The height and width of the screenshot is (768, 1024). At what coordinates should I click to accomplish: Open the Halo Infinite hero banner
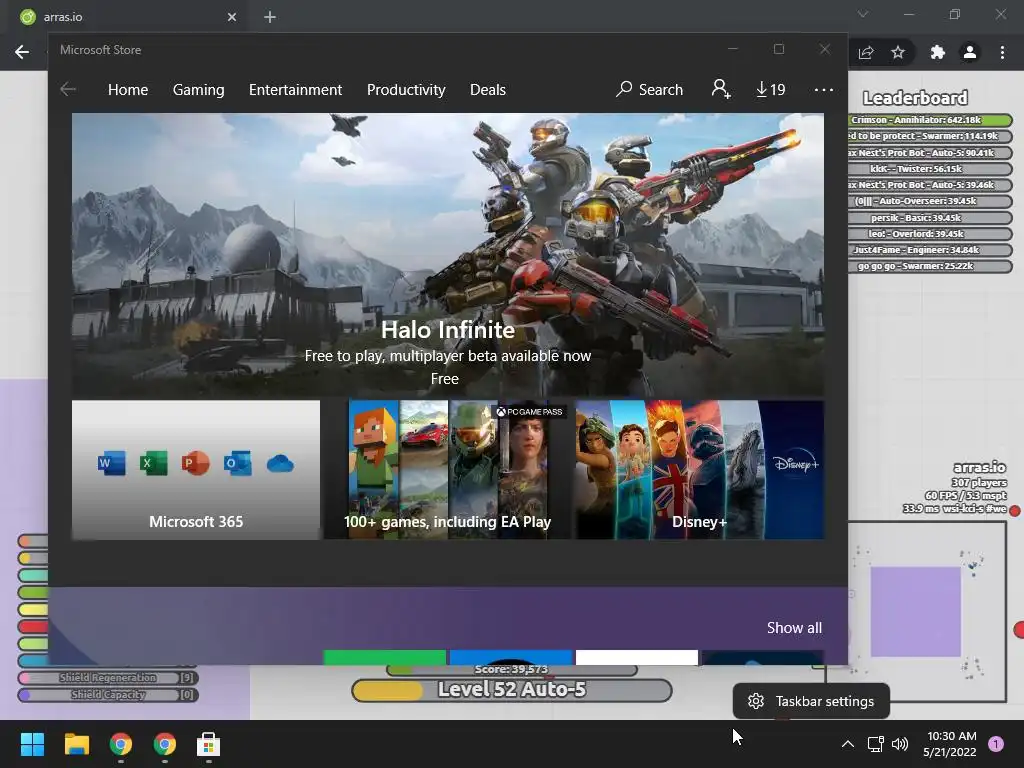point(448,255)
